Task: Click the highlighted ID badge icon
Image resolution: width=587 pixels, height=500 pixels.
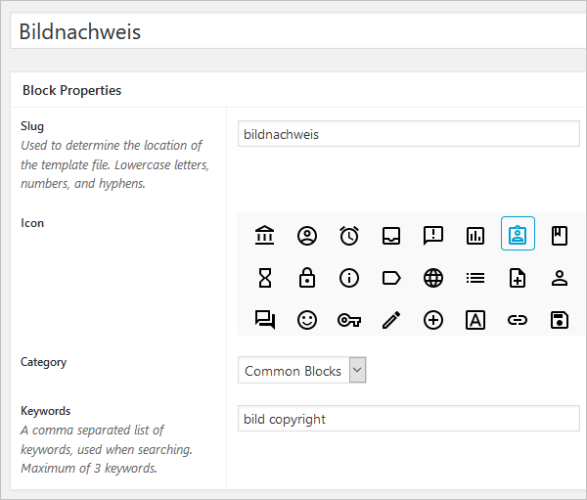Action: point(518,234)
